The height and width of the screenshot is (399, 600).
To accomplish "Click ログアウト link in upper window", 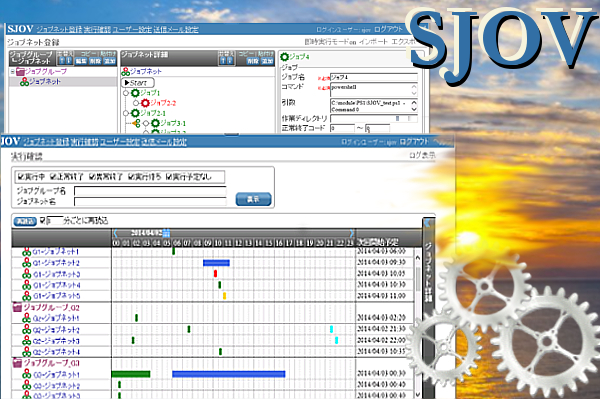I will tap(388, 29).
